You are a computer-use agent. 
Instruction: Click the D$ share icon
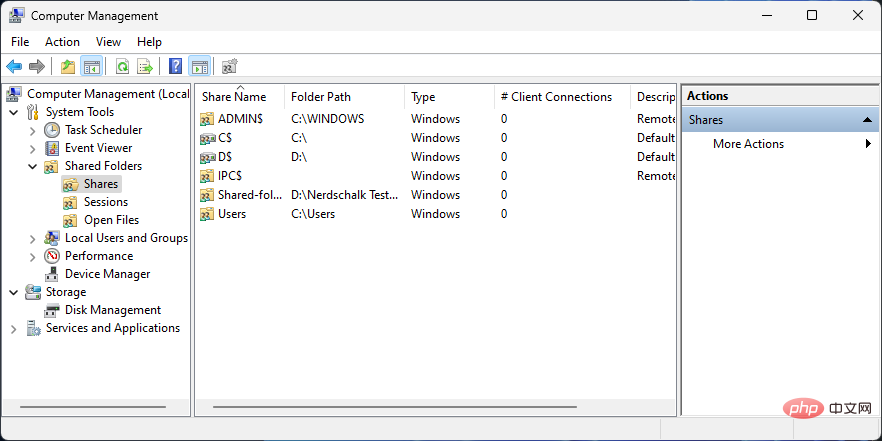click(208, 158)
